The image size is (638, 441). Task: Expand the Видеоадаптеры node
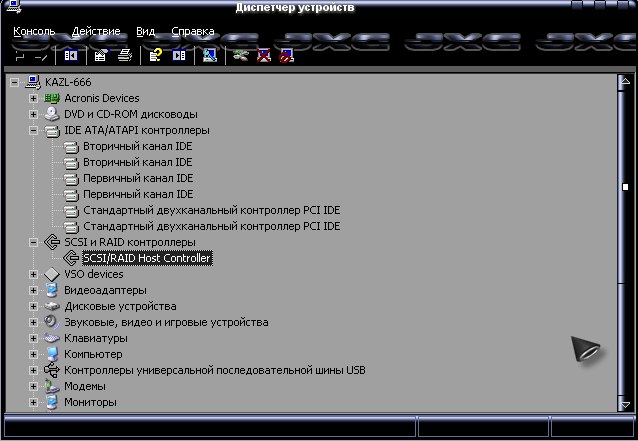tap(33, 290)
